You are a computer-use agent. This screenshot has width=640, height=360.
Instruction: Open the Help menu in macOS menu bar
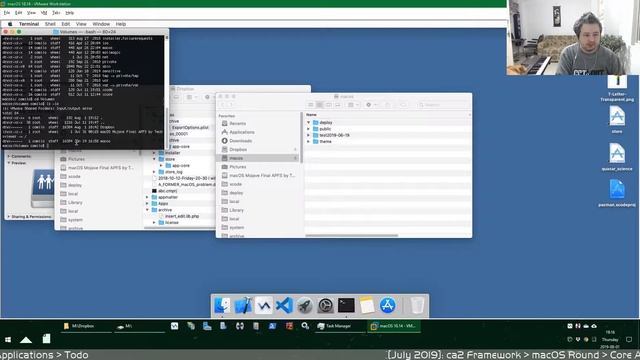point(120,24)
